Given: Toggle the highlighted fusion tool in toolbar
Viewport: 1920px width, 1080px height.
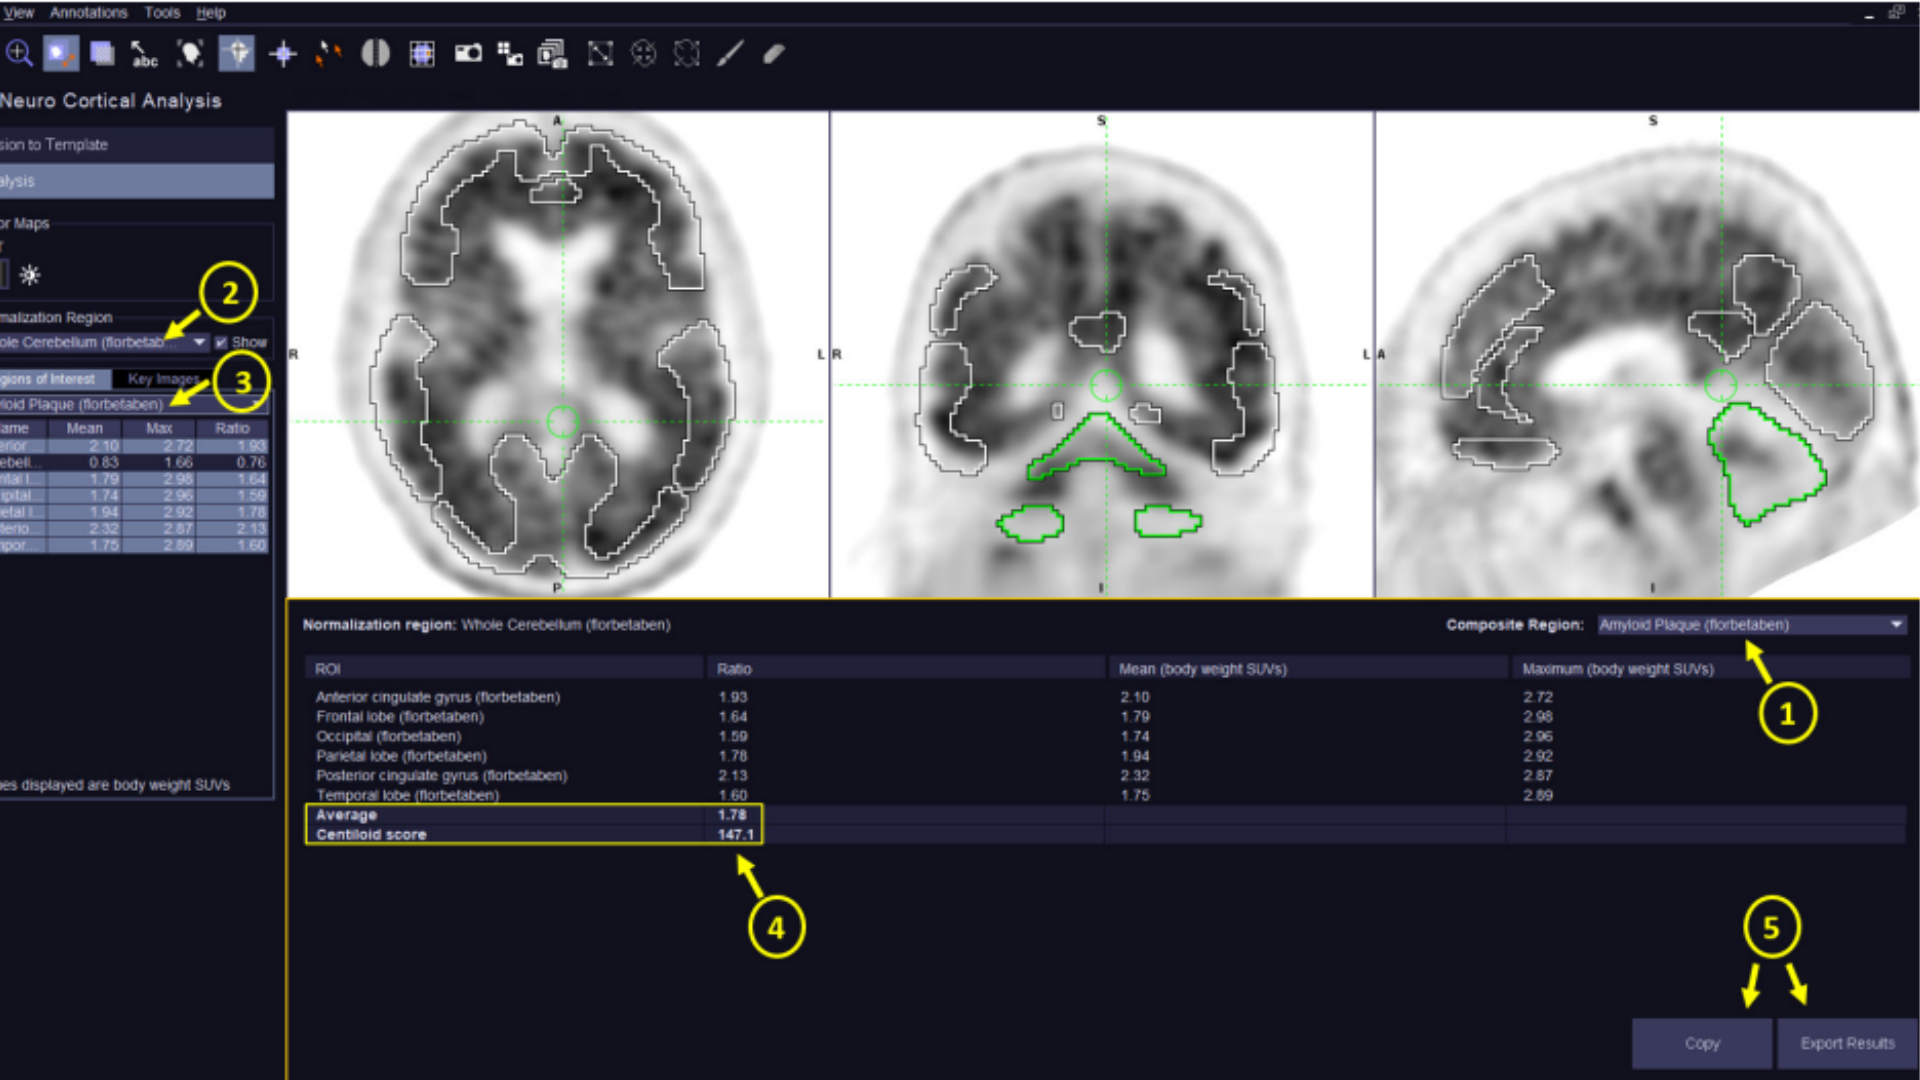Looking at the screenshot, I should [60, 54].
